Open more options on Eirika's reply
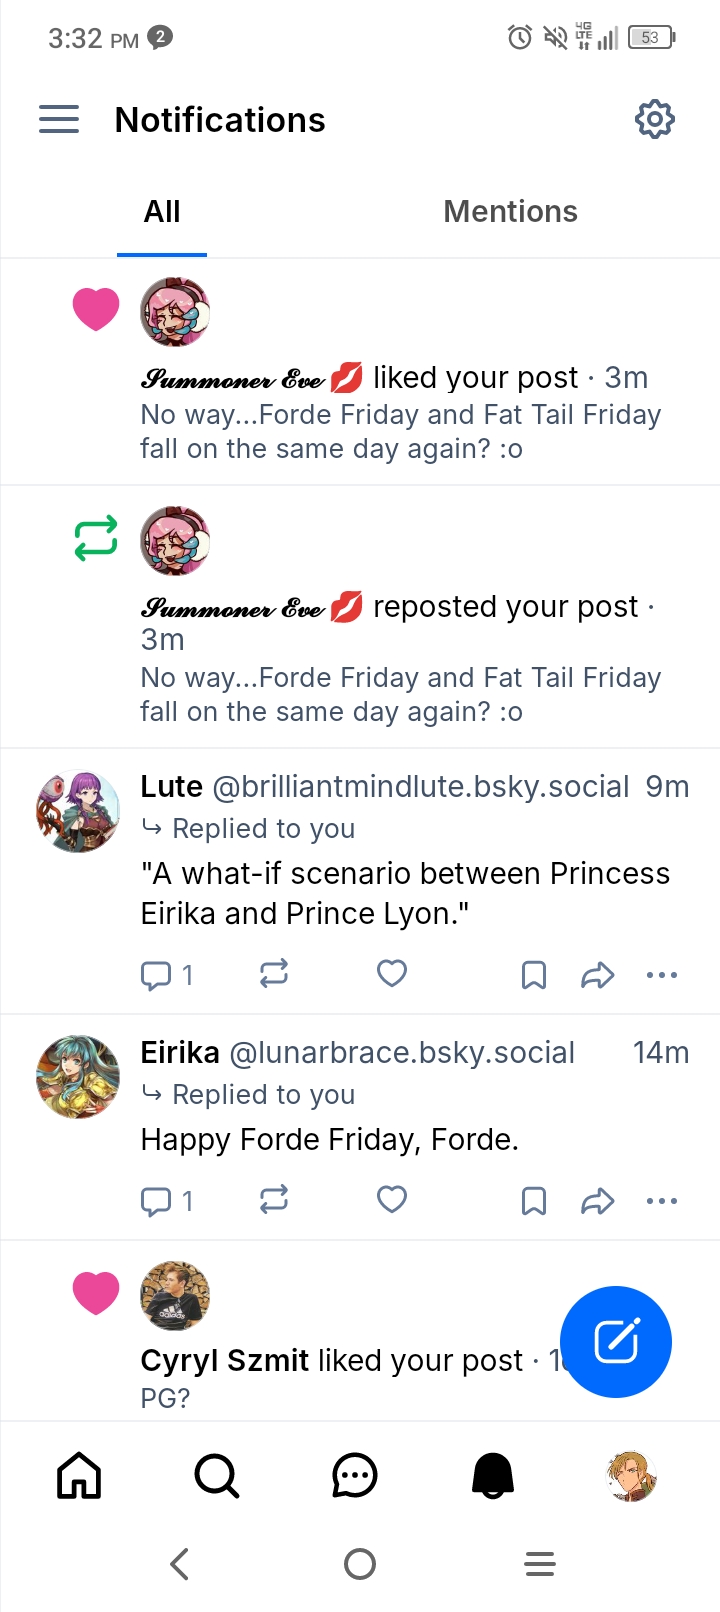Image resolution: width=720 pixels, height=1612 pixels. click(x=662, y=1200)
